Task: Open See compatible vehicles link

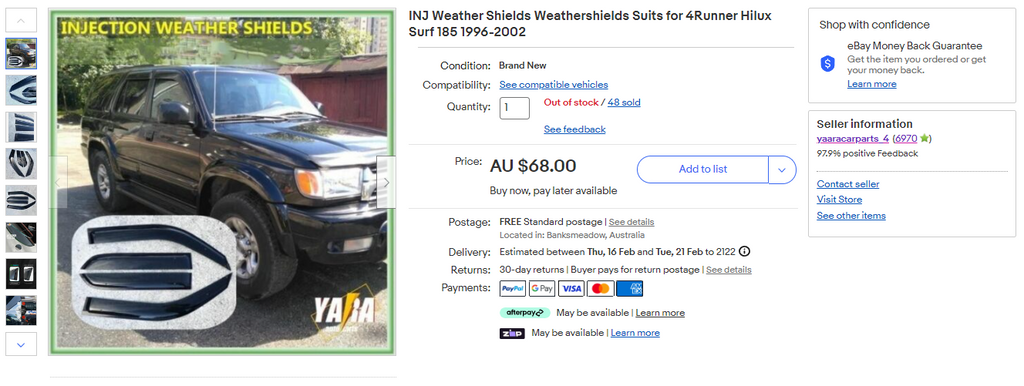Action: (x=554, y=85)
